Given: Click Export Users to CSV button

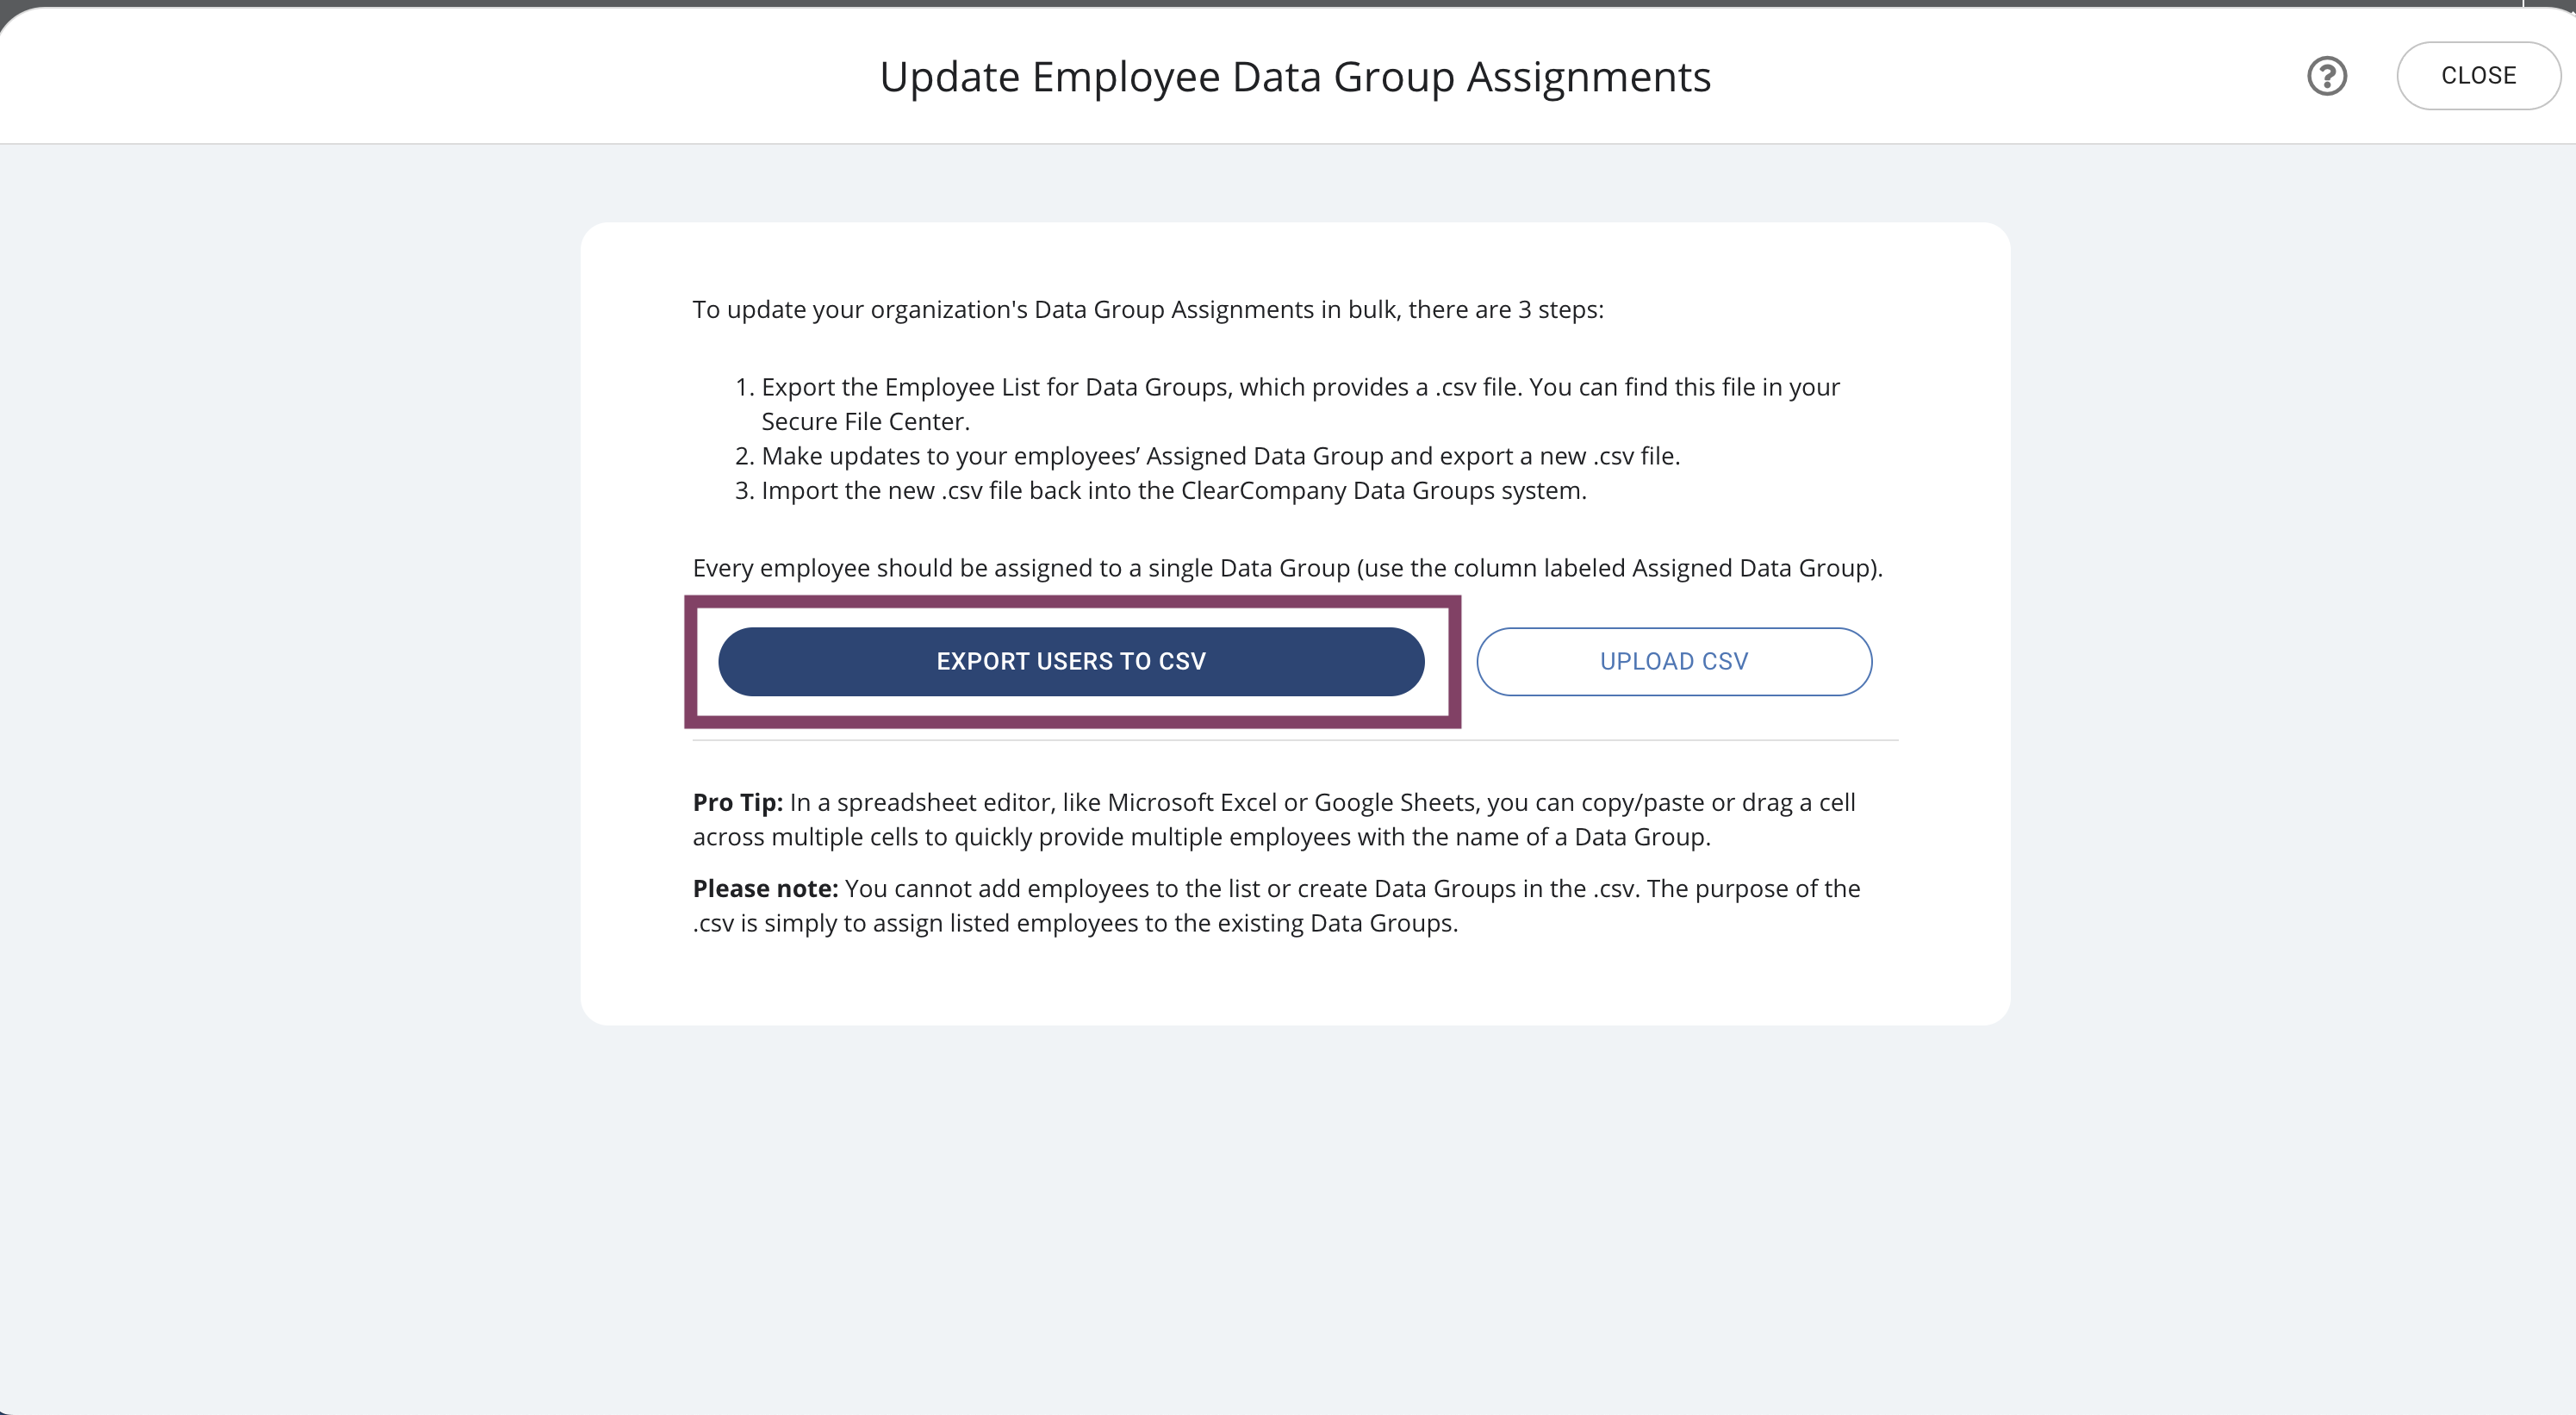Looking at the screenshot, I should tap(1071, 661).
